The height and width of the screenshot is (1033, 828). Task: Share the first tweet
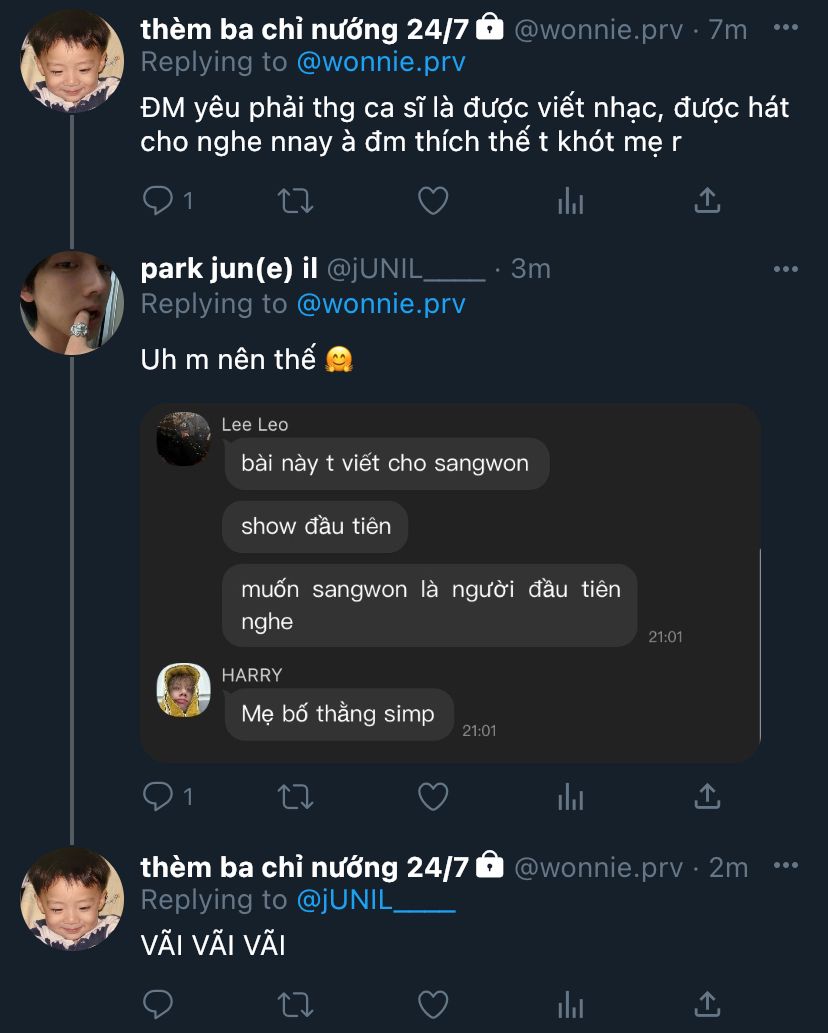[x=707, y=201]
